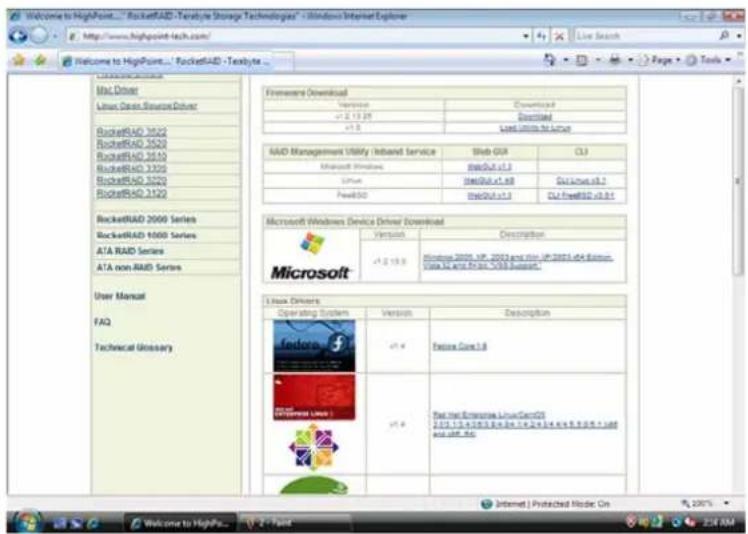Click the Fedora logo image

314,346
